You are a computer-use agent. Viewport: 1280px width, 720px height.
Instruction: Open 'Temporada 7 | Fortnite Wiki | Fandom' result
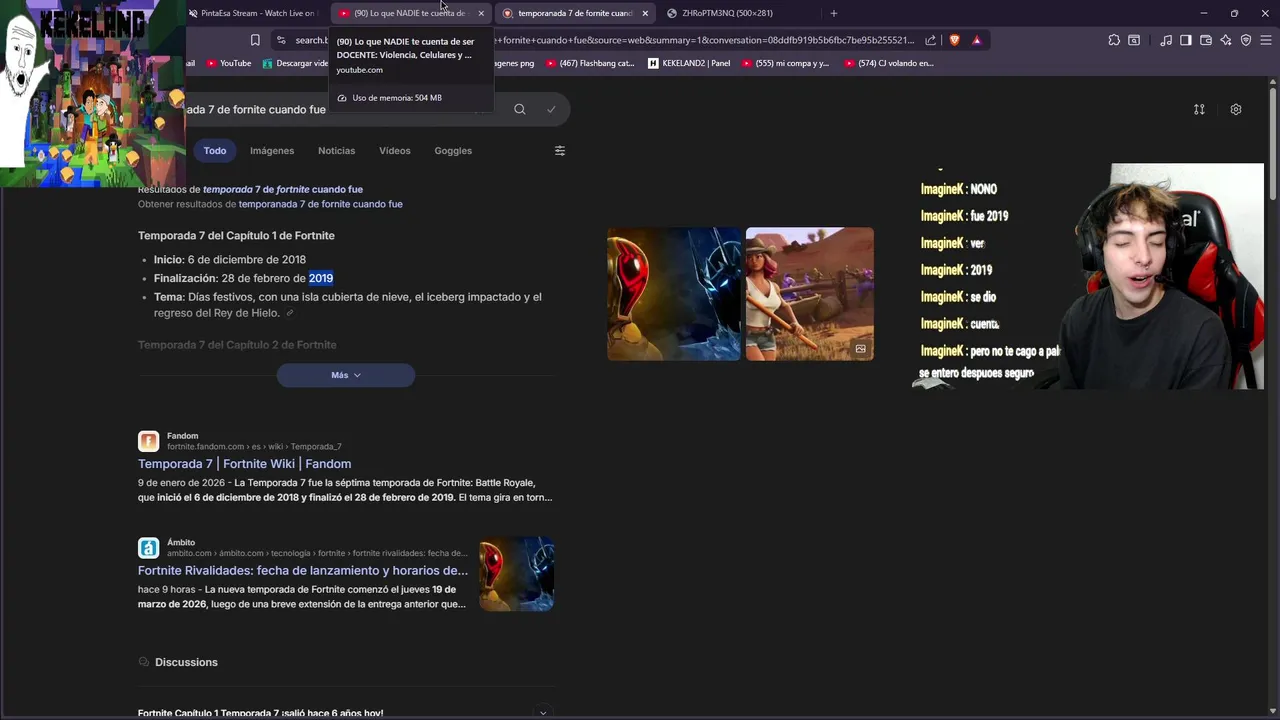pyautogui.click(x=244, y=464)
